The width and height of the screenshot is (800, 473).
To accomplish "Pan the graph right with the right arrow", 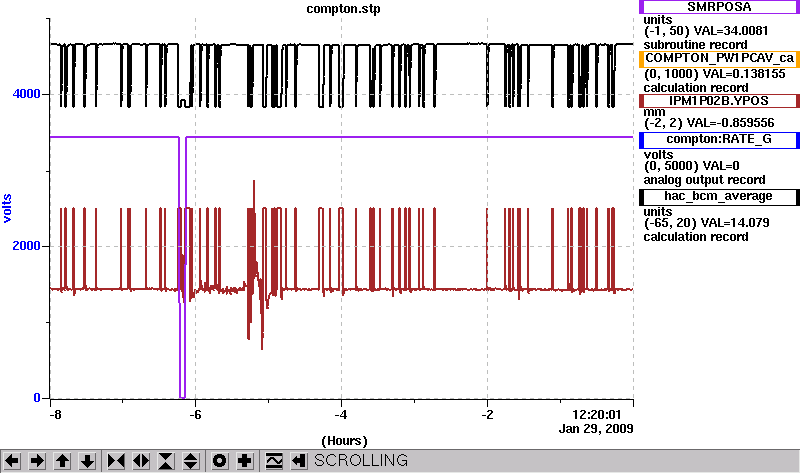I will coord(37,461).
